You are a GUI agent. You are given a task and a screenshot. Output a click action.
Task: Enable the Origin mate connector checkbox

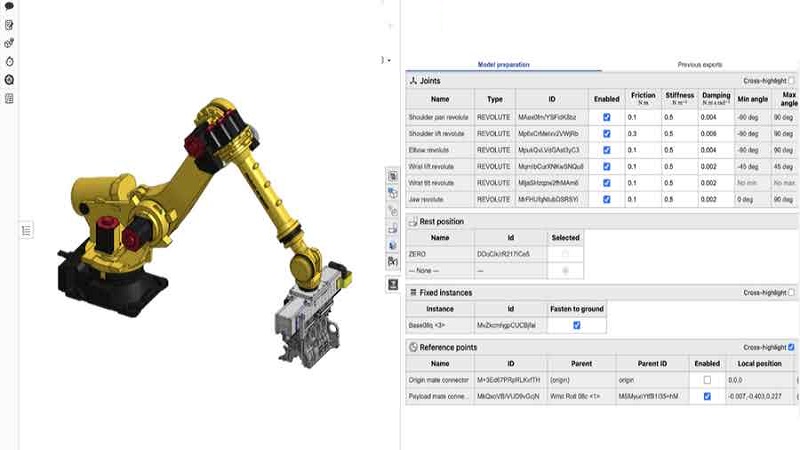707,380
